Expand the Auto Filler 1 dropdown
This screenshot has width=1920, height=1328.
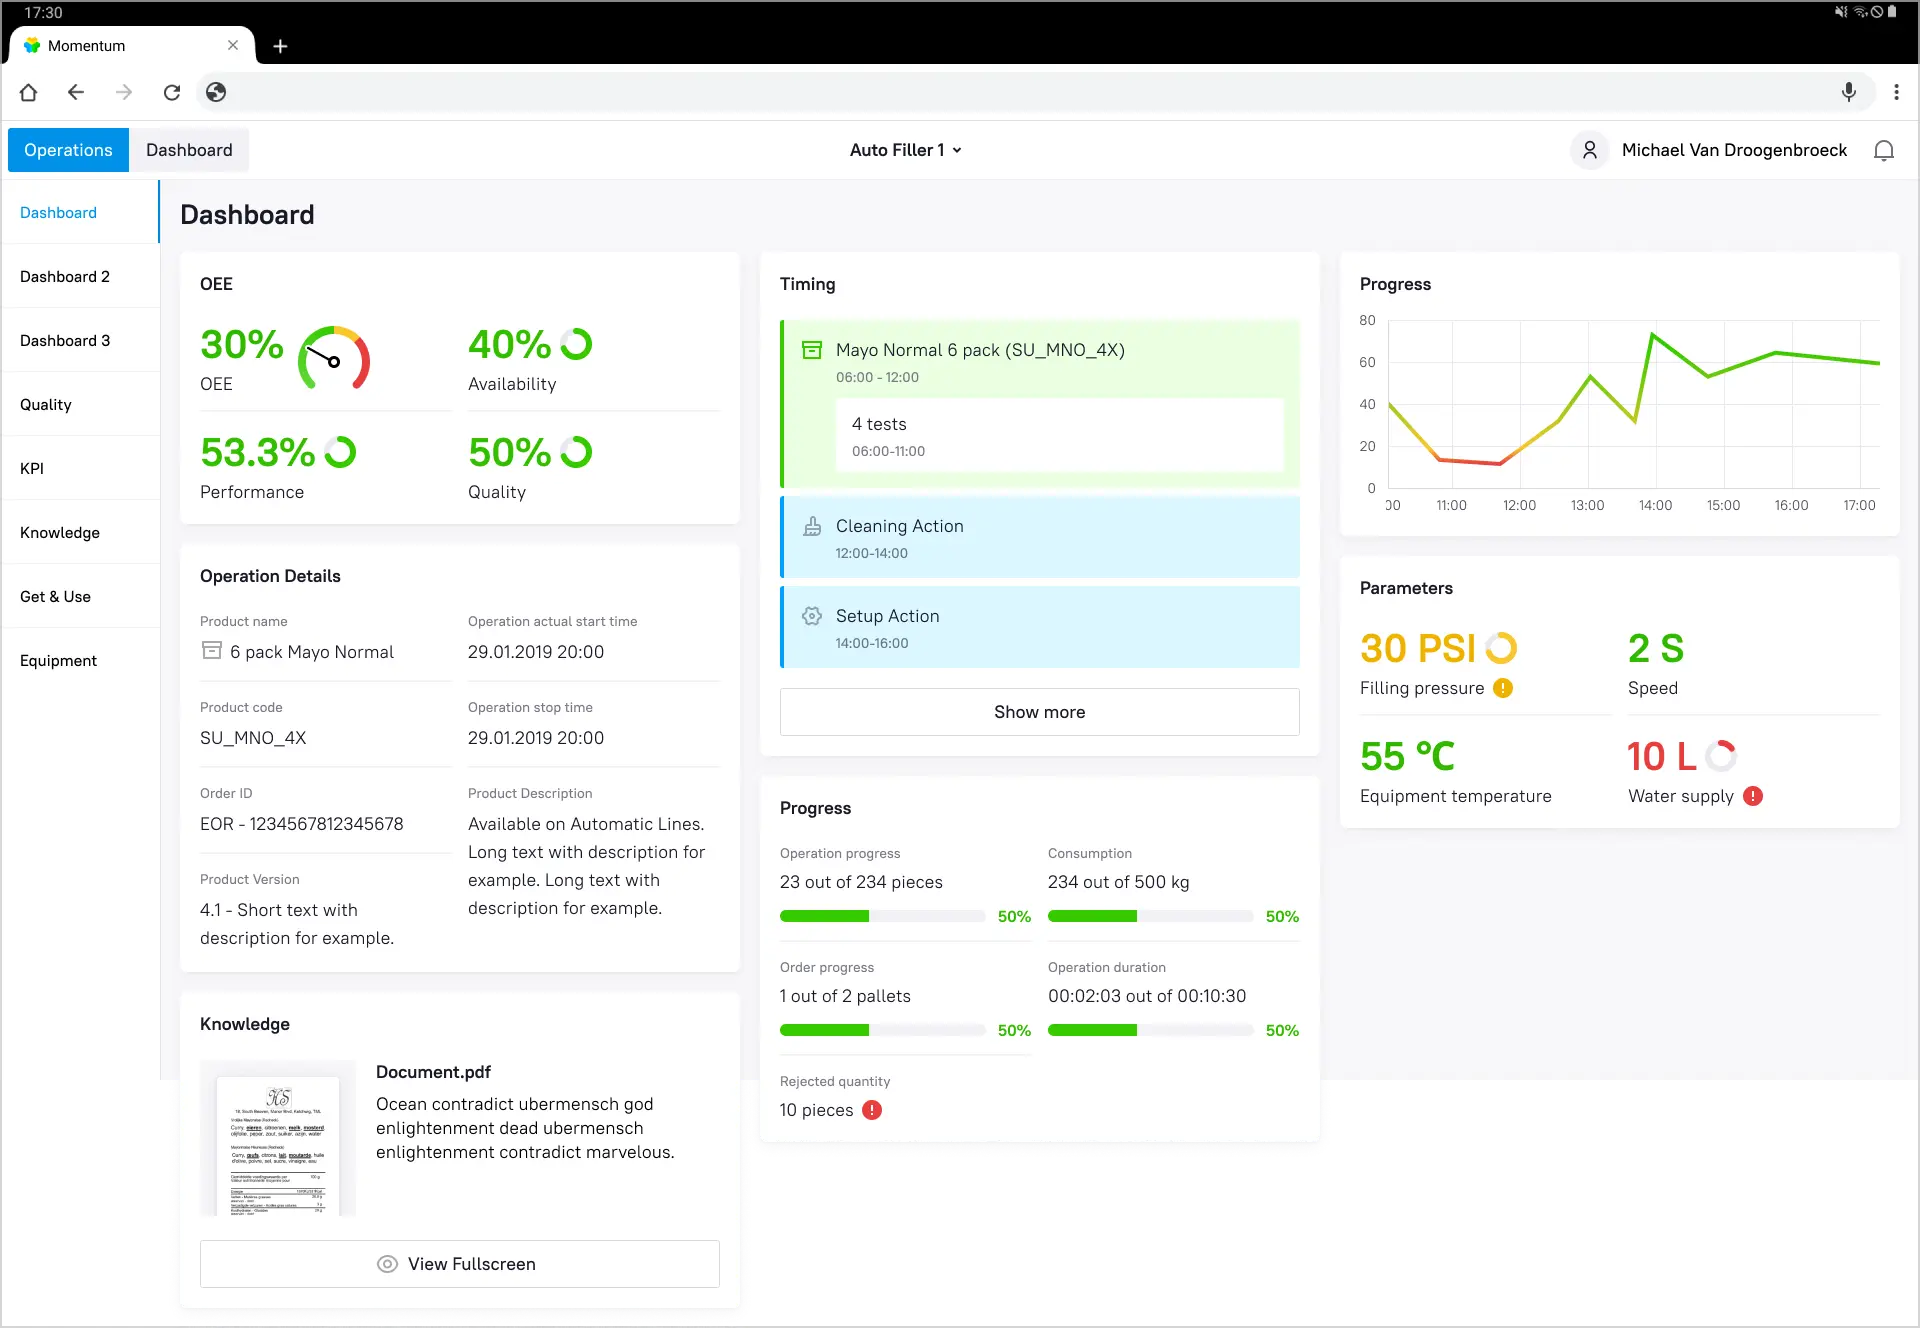(906, 150)
